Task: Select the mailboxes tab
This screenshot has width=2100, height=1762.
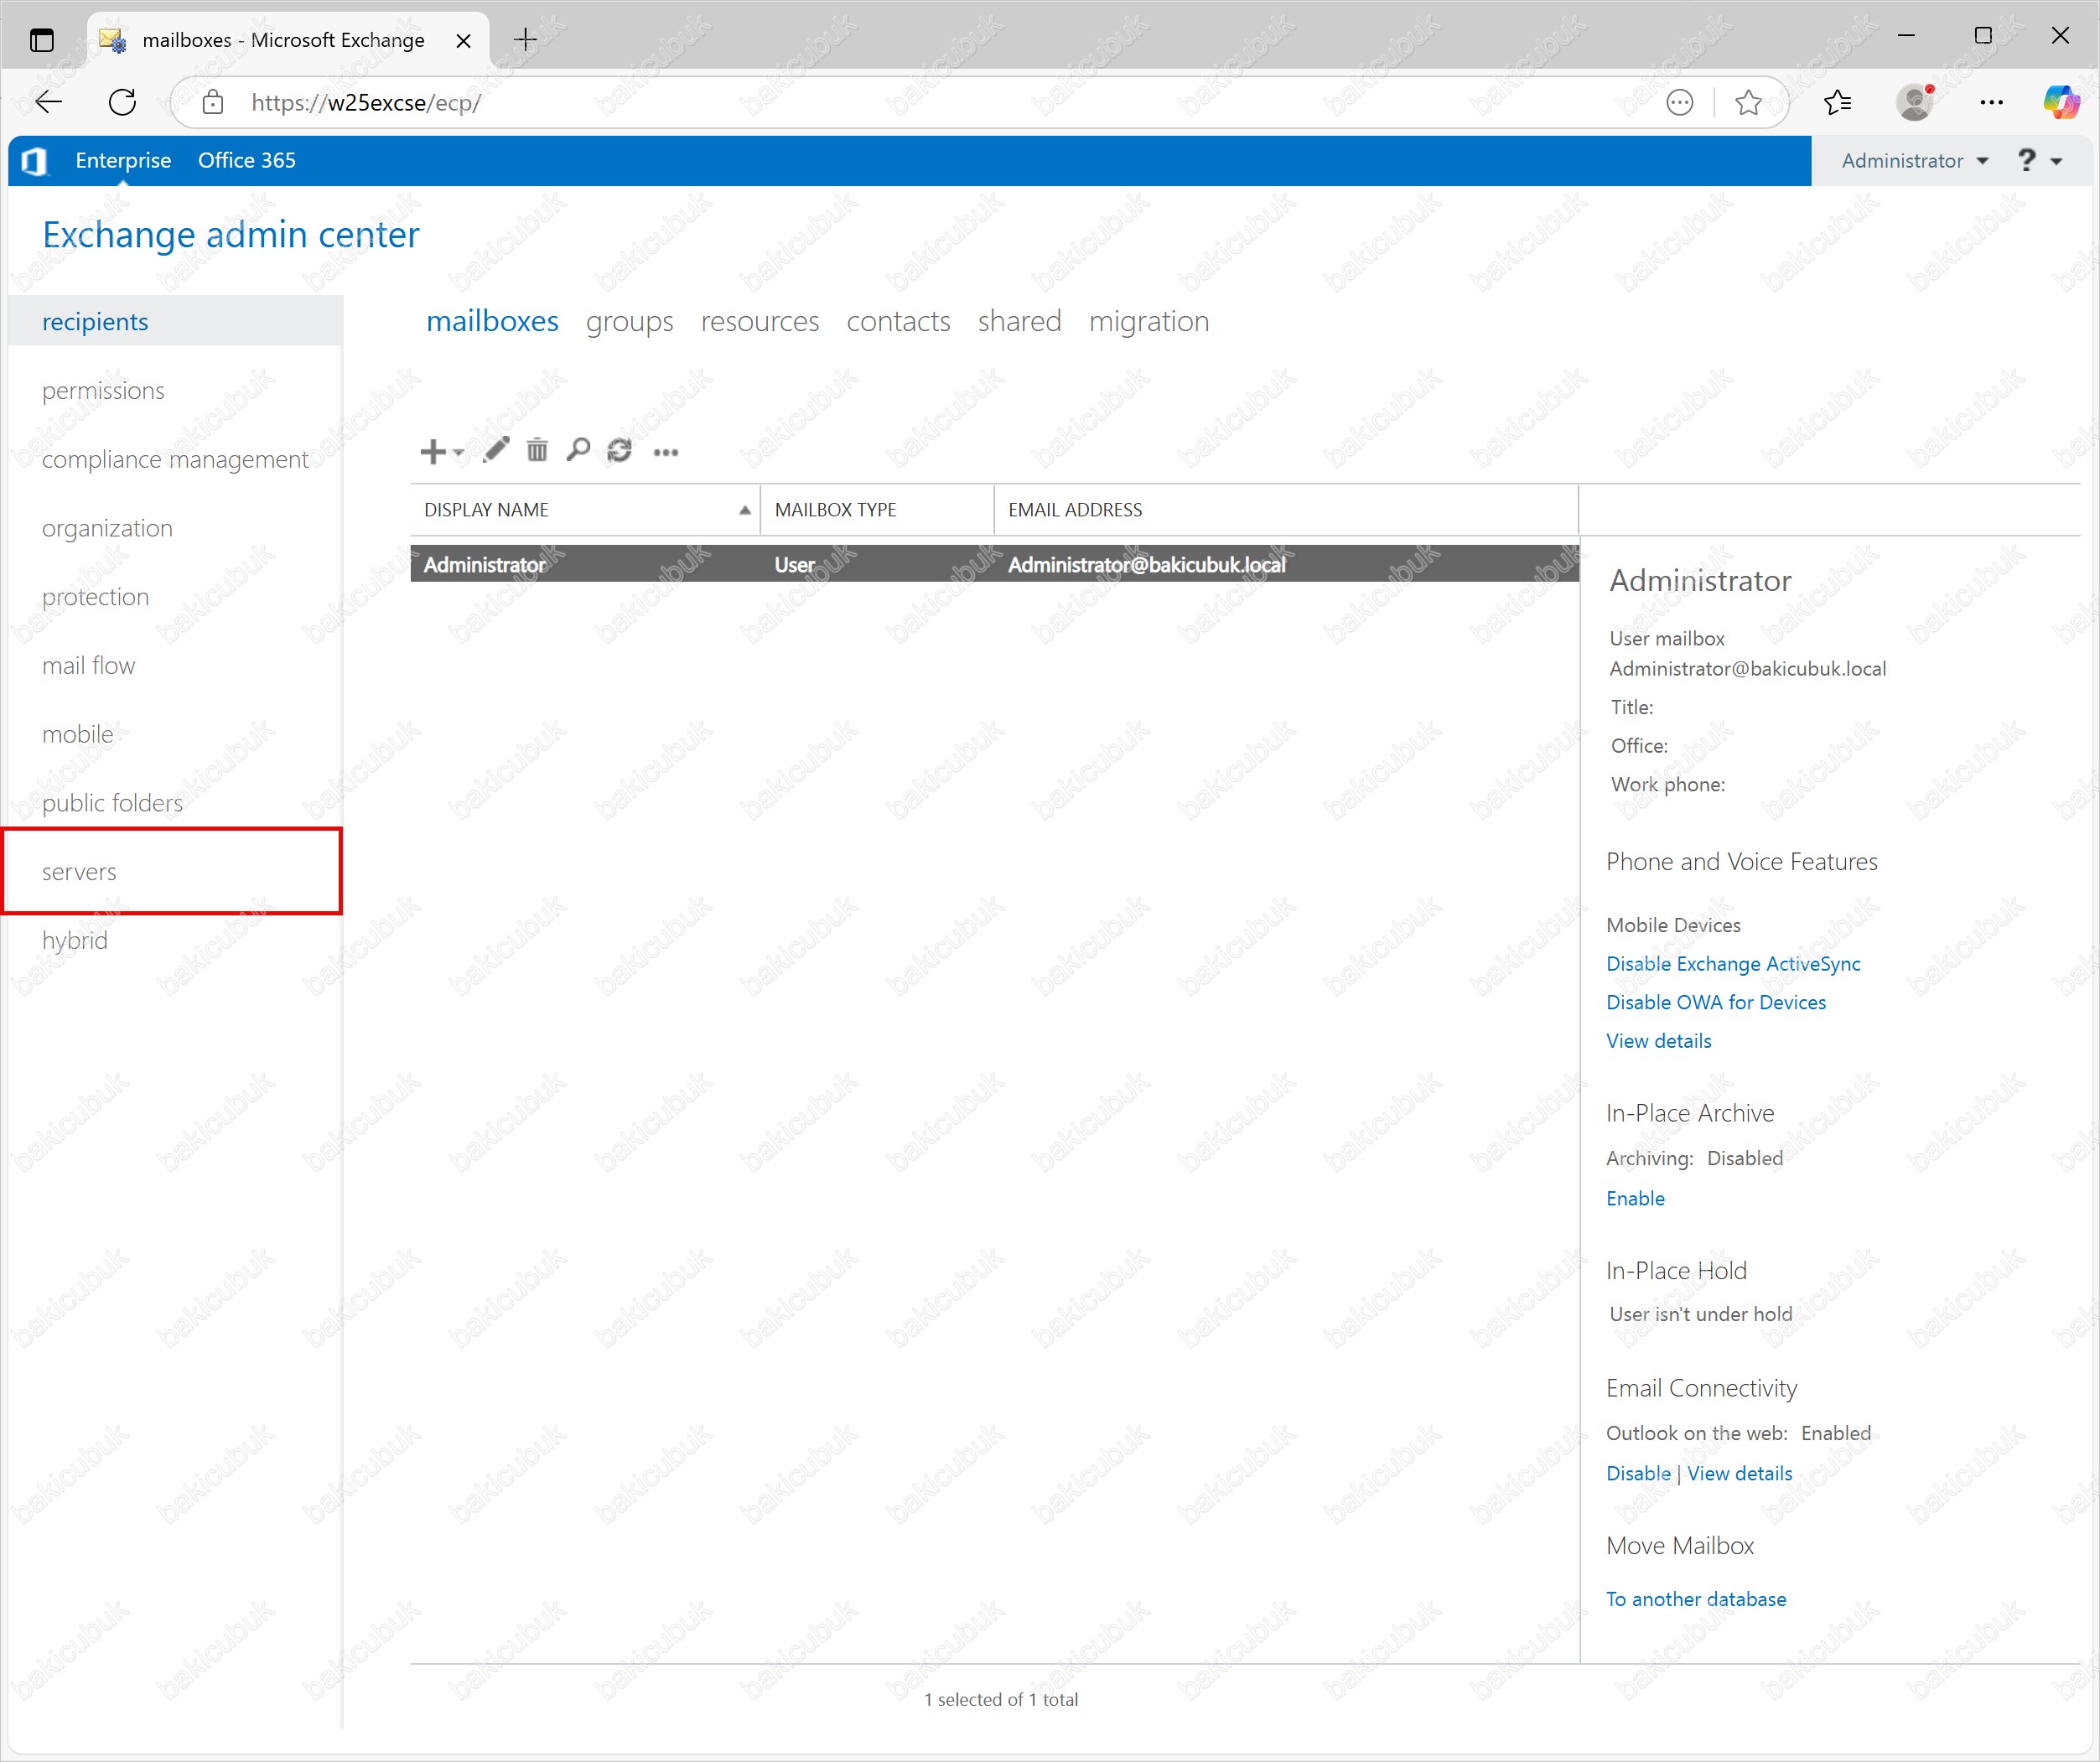Action: (x=492, y=321)
